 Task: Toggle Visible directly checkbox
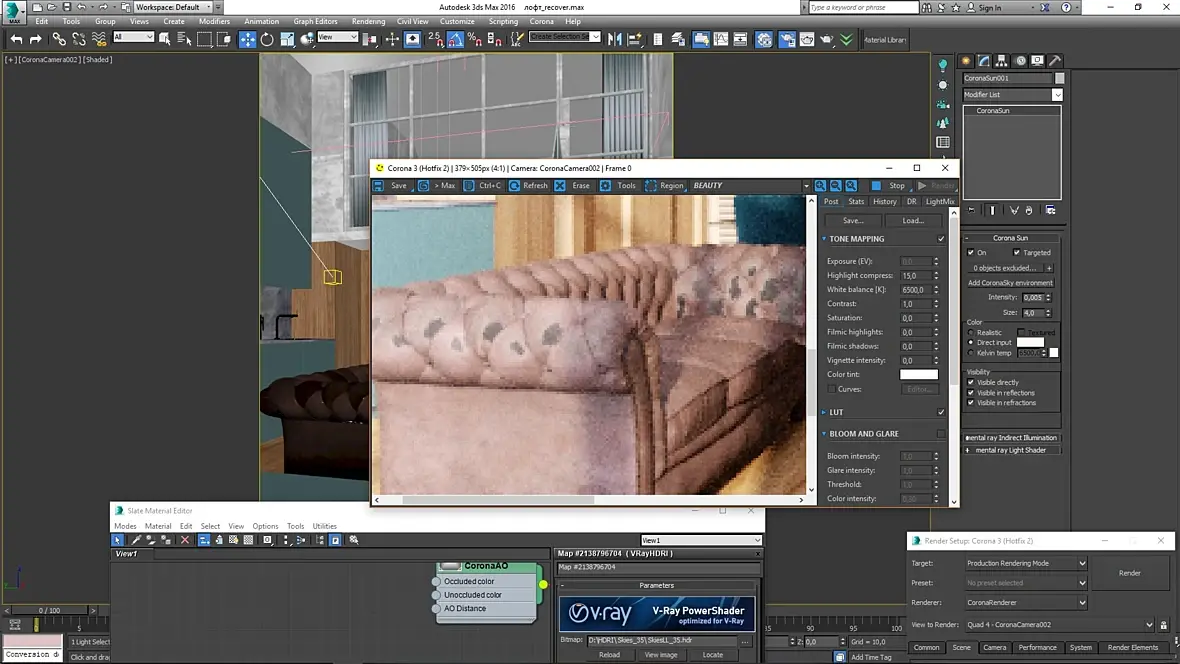[x=971, y=382]
